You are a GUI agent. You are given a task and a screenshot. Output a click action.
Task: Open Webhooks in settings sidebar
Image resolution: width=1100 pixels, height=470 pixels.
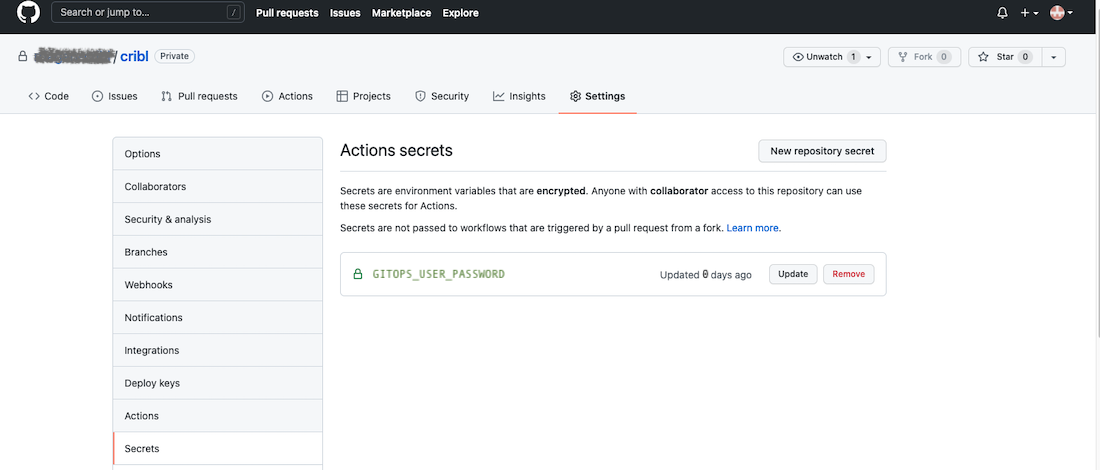[217, 285]
